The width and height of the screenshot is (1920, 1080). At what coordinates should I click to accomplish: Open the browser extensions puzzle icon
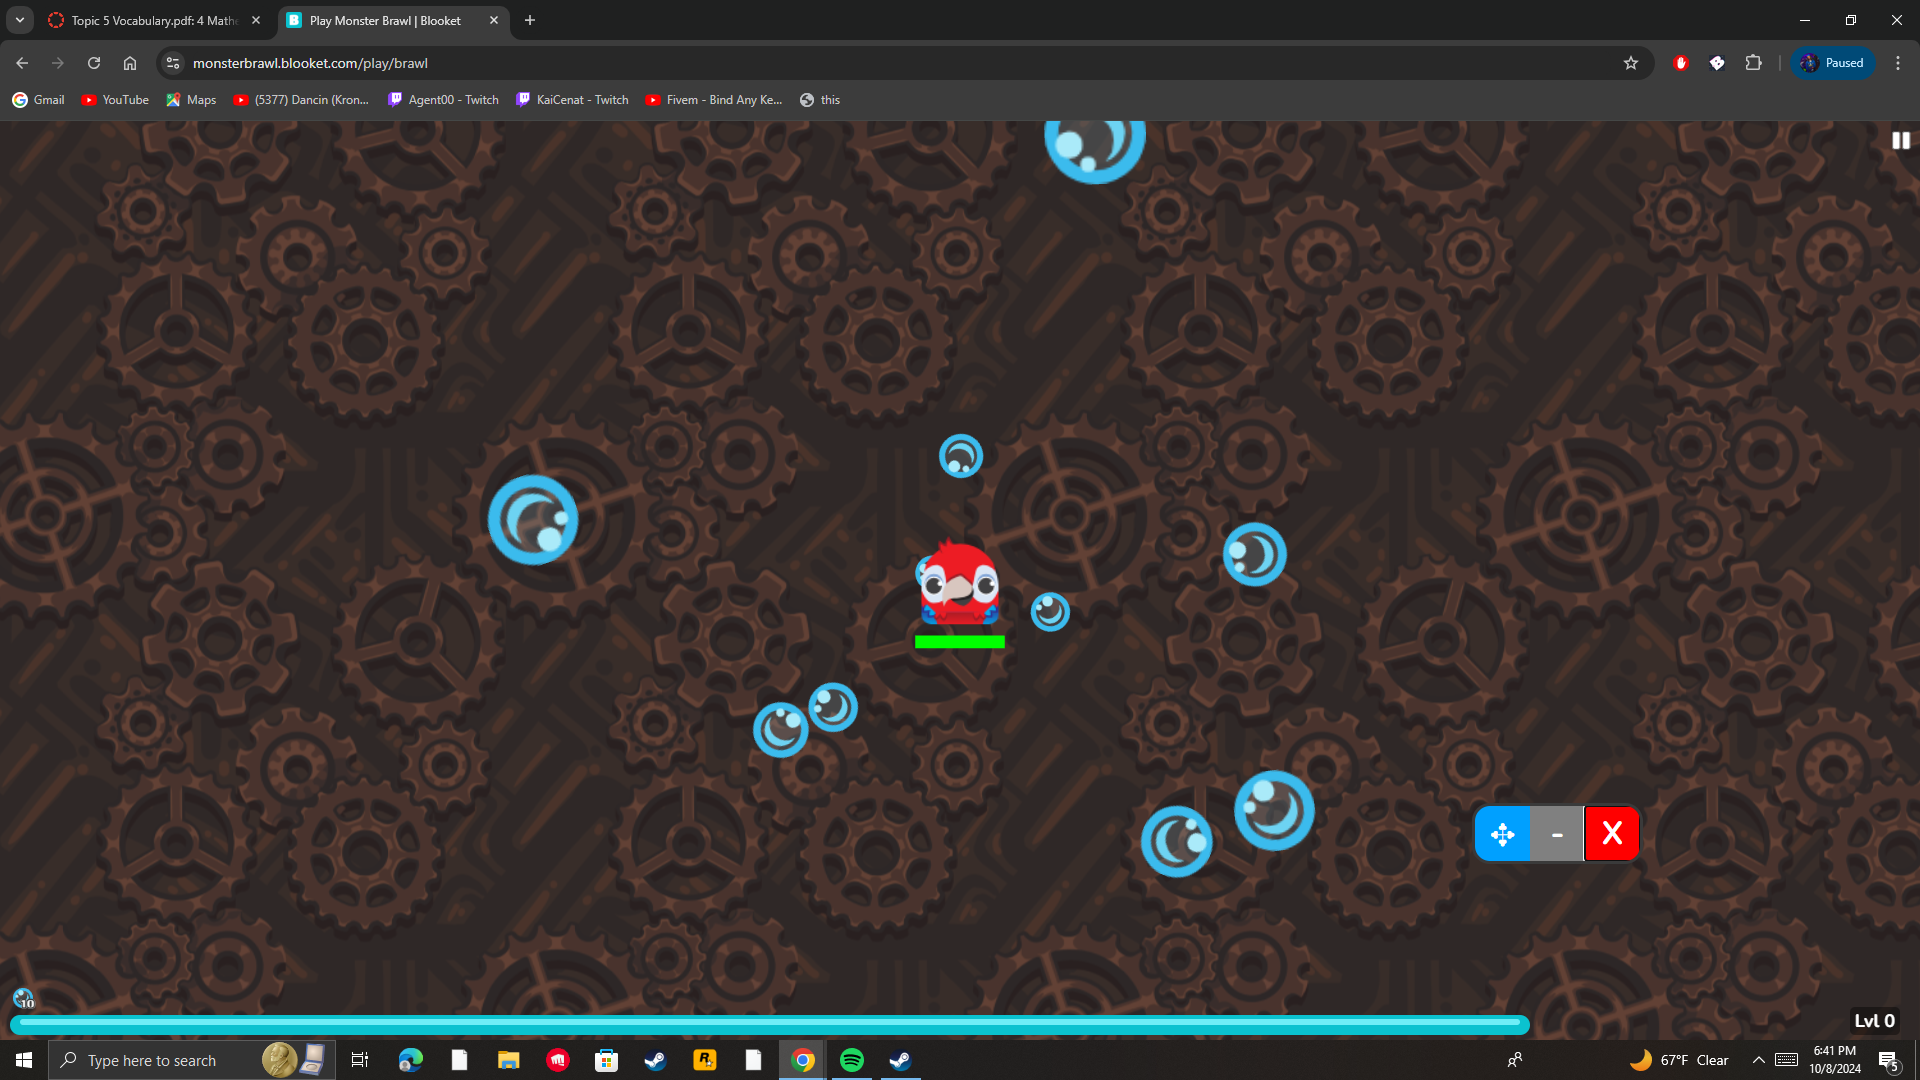pos(1753,63)
